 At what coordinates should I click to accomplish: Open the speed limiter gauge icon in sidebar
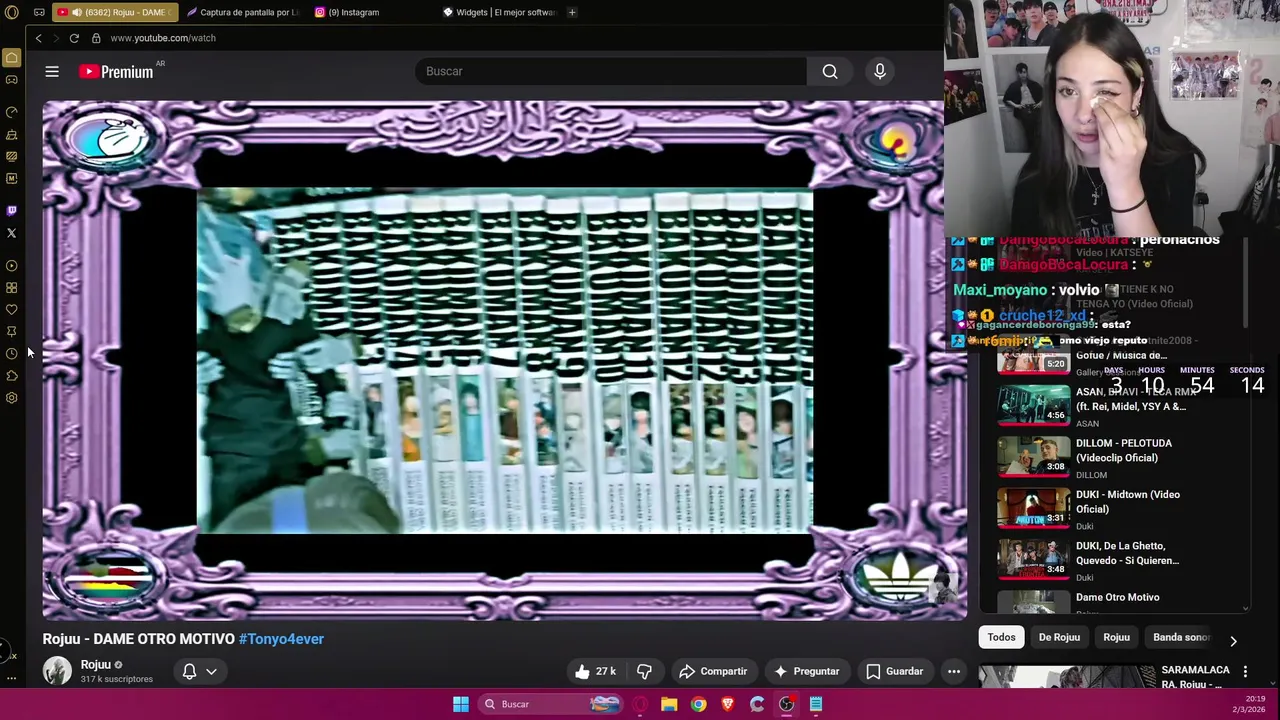click(x=12, y=112)
